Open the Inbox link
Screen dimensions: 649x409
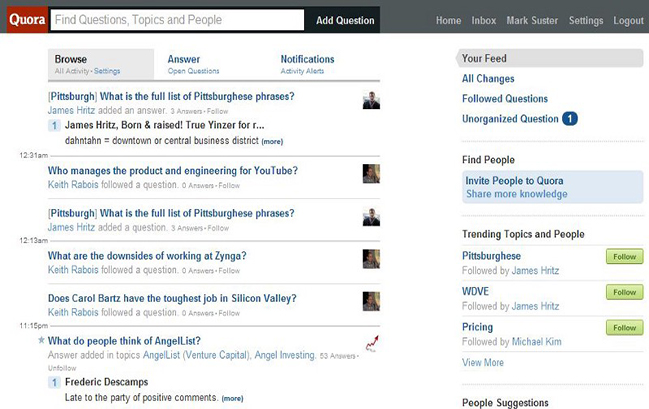pos(483,20)
